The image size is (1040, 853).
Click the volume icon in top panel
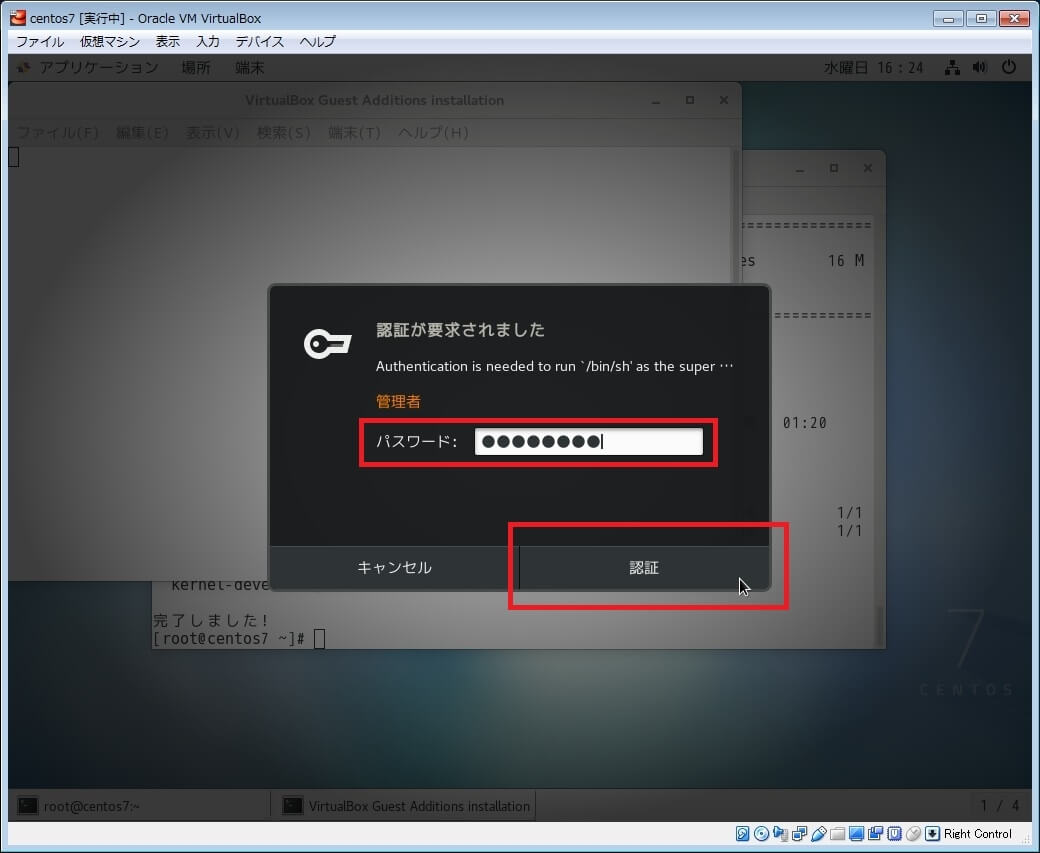tap(979, 67)
